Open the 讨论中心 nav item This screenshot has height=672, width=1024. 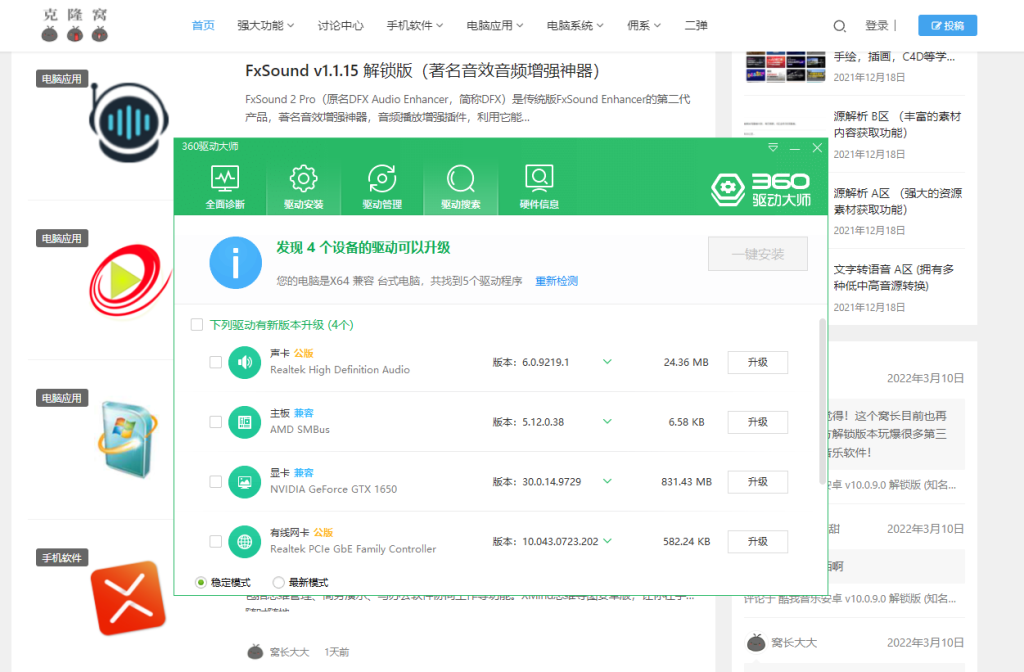340,25
